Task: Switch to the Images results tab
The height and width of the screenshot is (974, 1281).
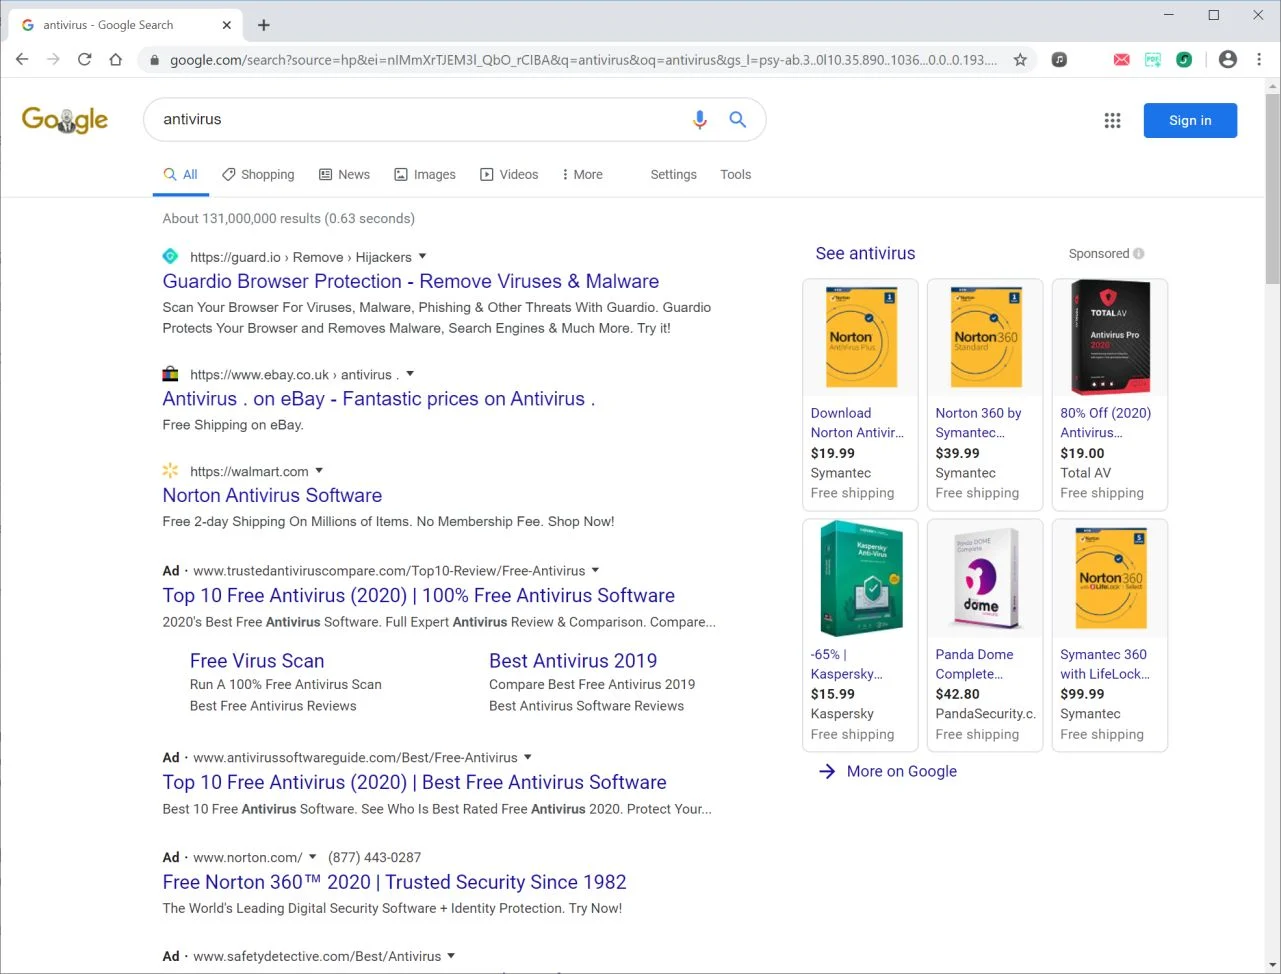Action: 425,174
